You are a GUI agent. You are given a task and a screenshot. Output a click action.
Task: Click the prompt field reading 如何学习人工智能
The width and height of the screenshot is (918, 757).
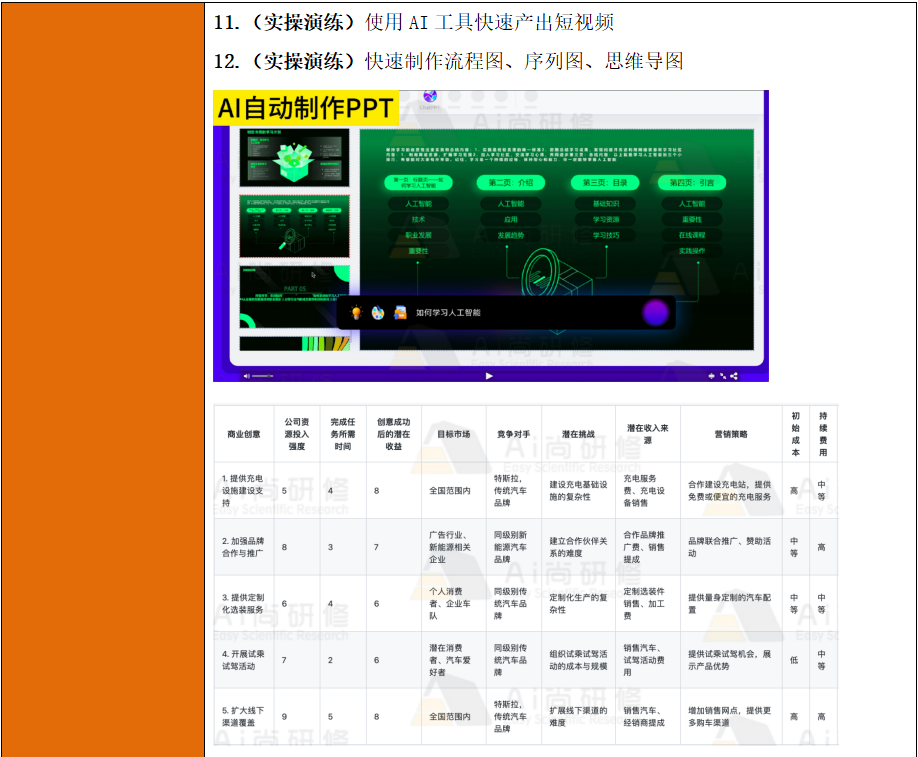(x=448, y=313)
